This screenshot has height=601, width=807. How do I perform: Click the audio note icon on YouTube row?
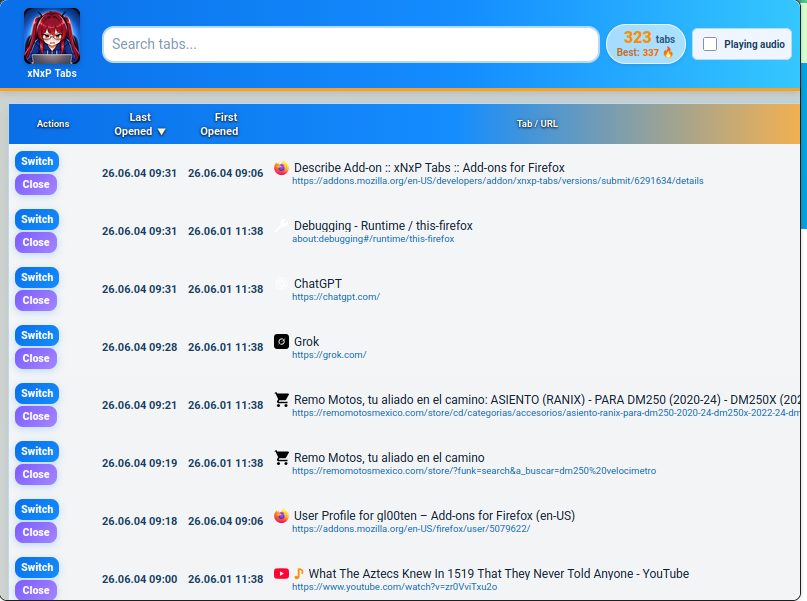coord(299,574)
